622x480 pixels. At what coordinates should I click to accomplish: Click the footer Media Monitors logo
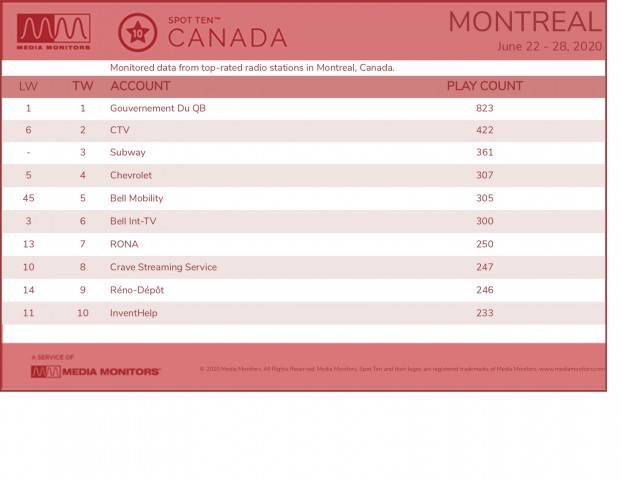click(96, 372)
